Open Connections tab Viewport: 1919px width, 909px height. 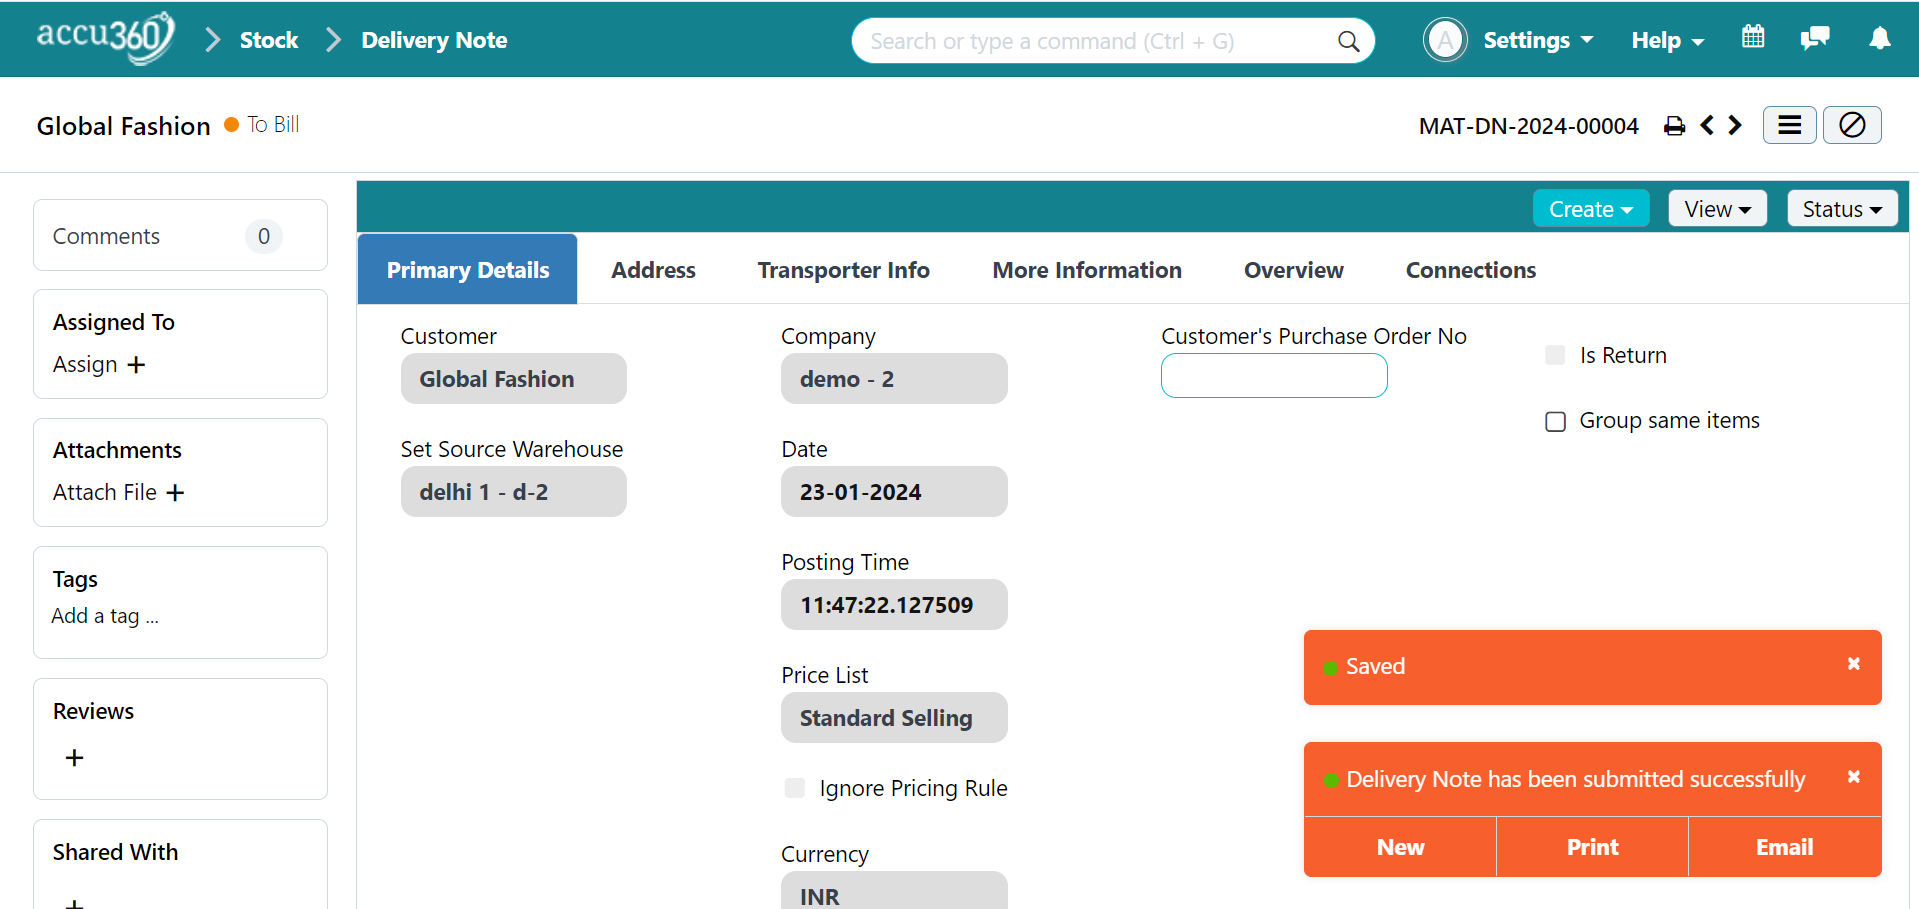pyautogui.click(x=1470, y=270)
